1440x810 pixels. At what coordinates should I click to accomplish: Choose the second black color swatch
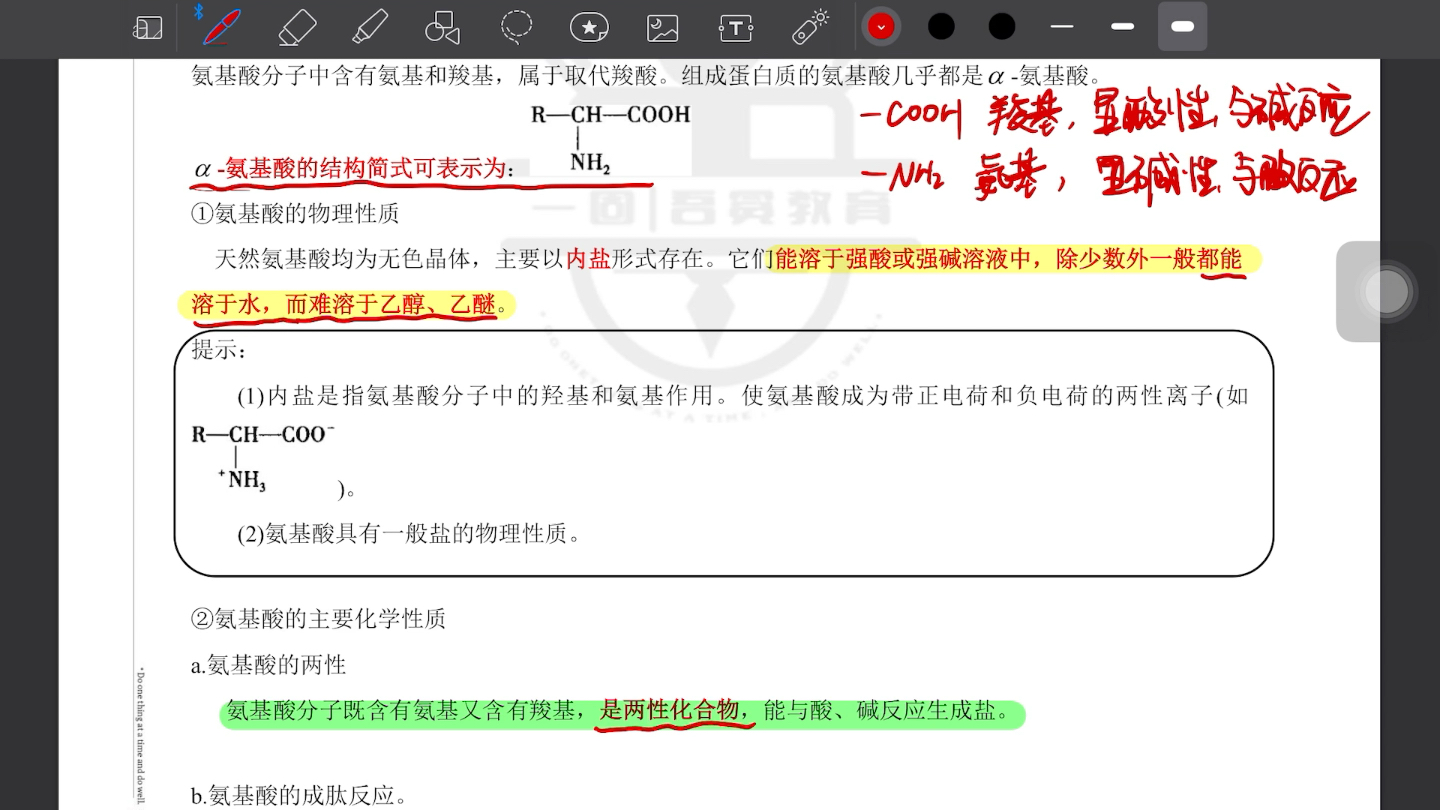(x=1002, y=27)
